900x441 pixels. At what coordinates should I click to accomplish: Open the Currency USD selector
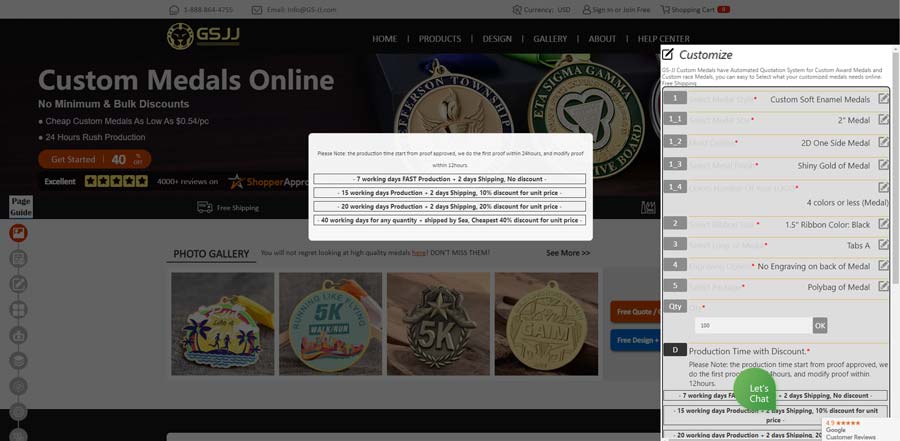tap(541, 10)
